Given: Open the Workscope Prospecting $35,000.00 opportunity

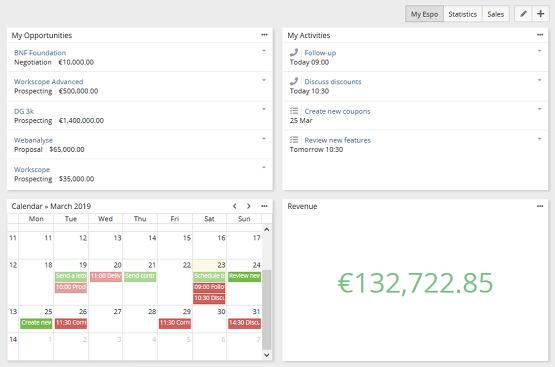Looking at the screenshot, I should (x=32, y=170).
